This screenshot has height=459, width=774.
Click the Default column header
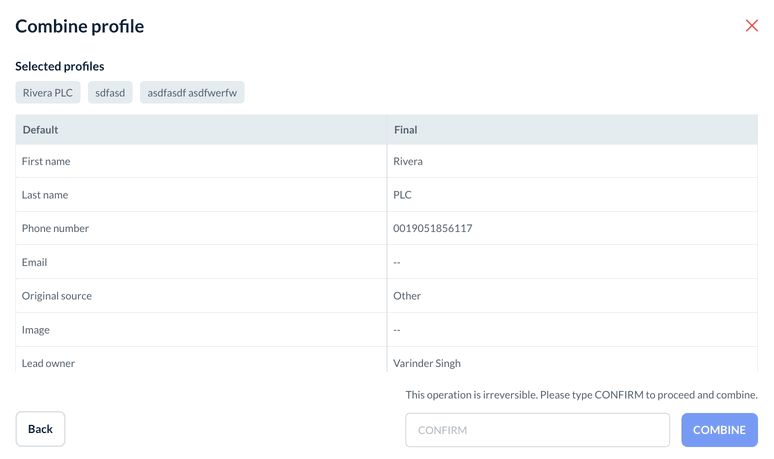click(40, 130)
